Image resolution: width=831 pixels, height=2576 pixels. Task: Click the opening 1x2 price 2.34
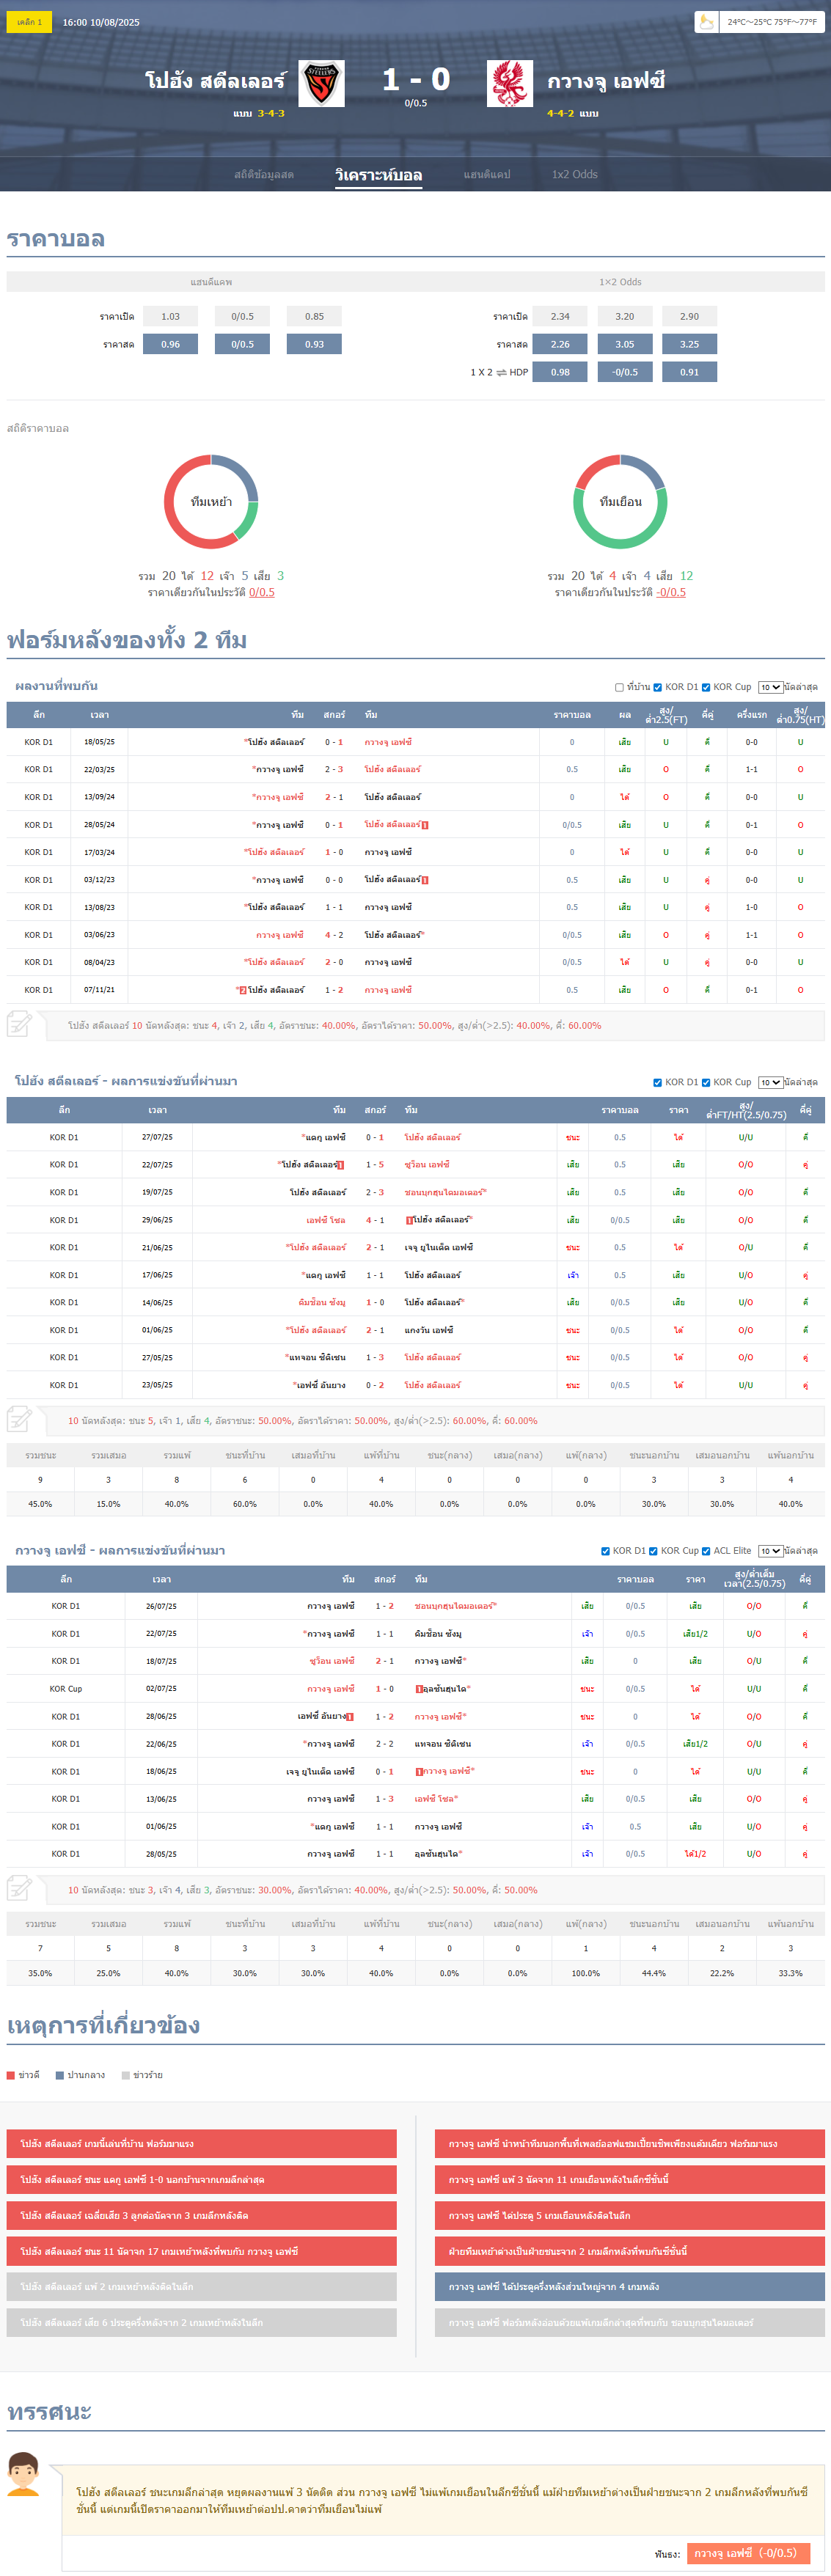coord(560,316)
